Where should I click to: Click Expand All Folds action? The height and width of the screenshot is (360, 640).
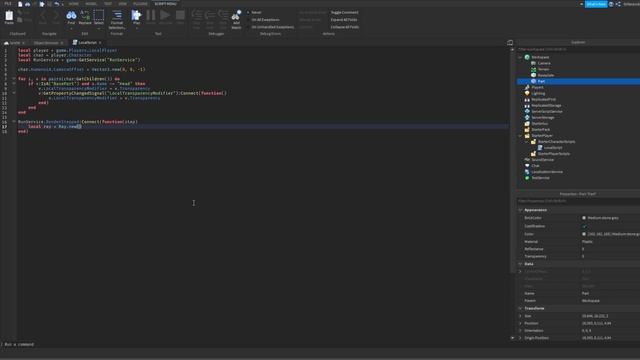tap(344, 20)
